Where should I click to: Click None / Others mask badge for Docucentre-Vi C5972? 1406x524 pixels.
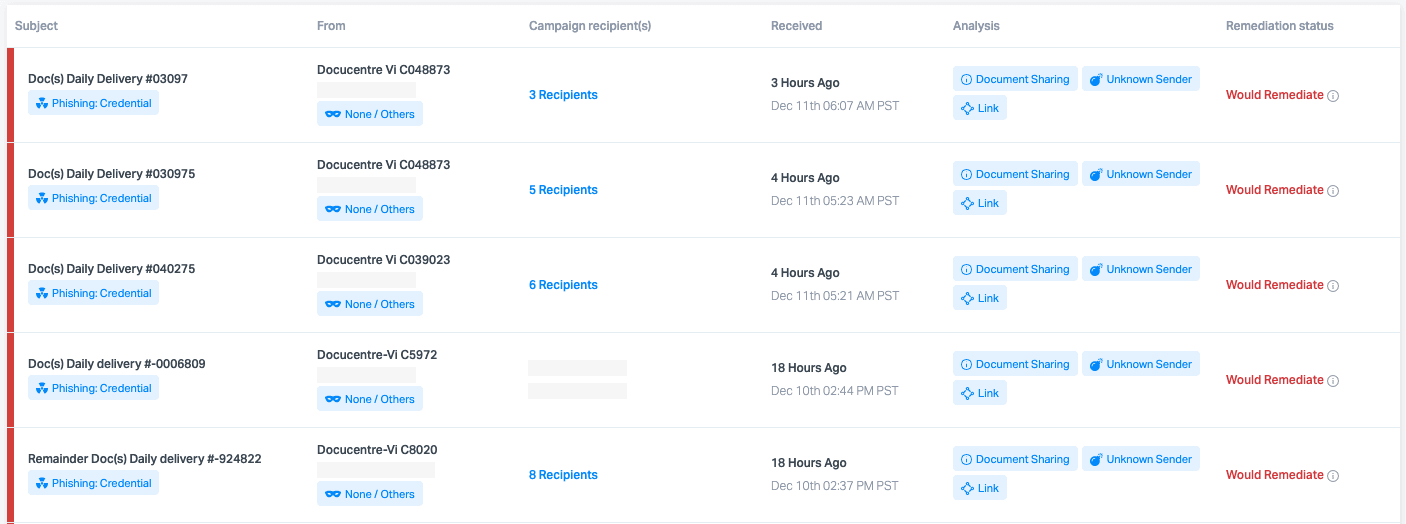point(370,399)
